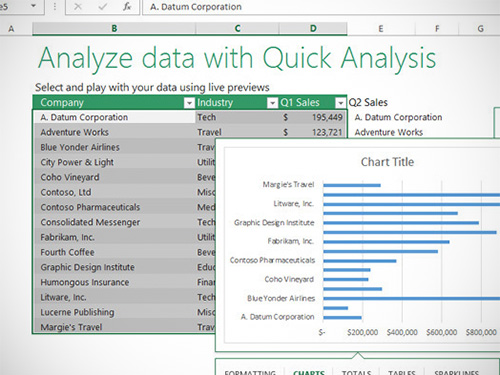This screenshot has height=375, width=500.
Task: Click the Analyze data with Quick Analysis title
Action: 237,59
